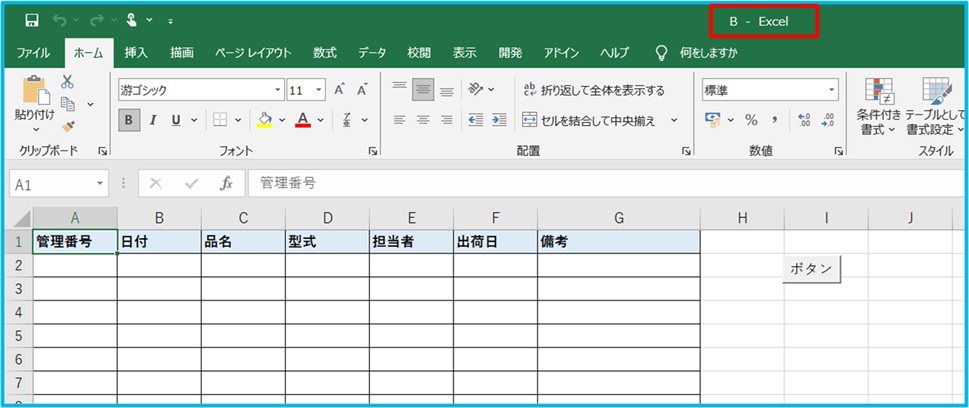
Task: Switch to the データ (Data) tab
Action: (x=372, y=52)
